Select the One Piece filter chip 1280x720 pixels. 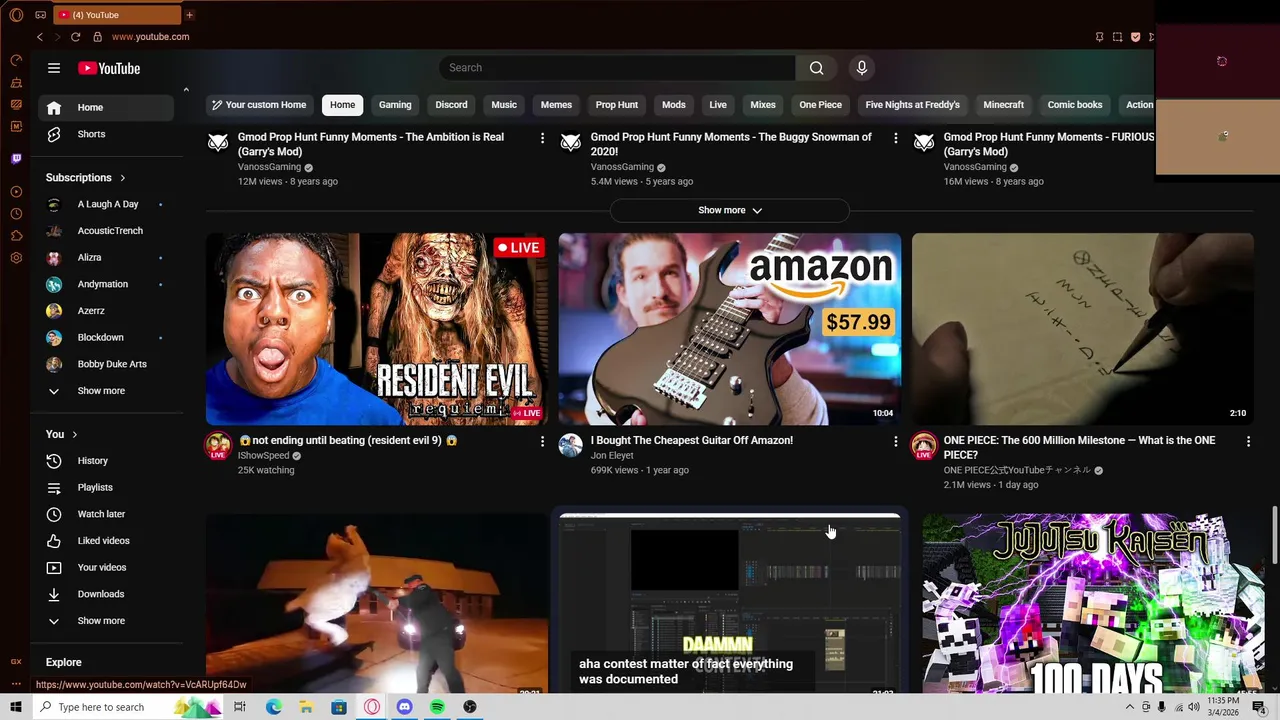click(820, 105)
